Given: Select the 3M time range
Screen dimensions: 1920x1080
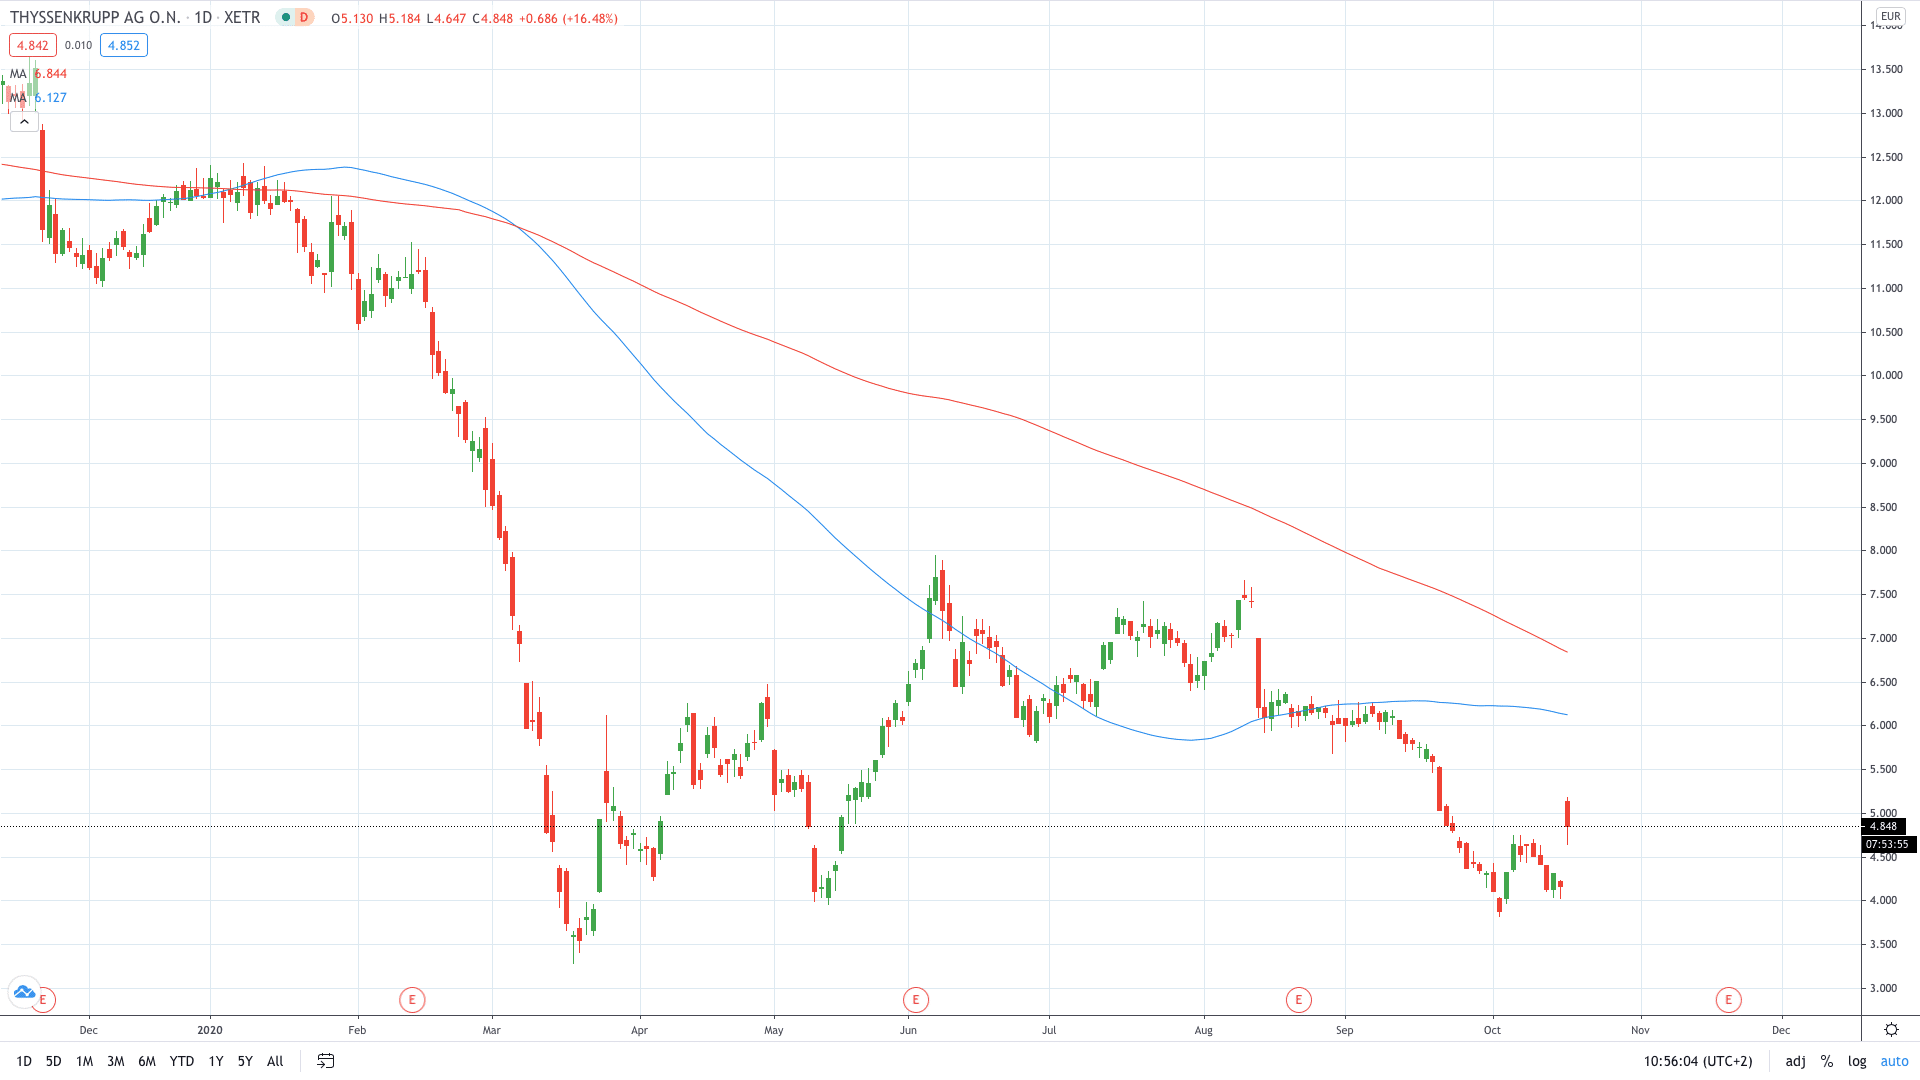Looking at the screenshot, I should [116, 1061].
